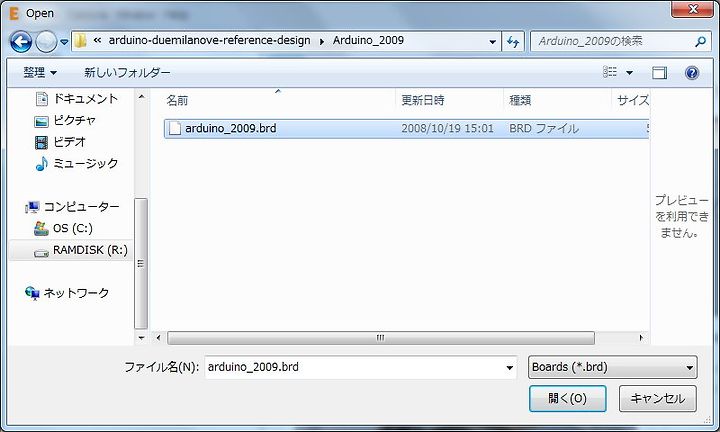Click the search magnifier icon
Viewport: 720px width, 432px height.
coord(701,42)
